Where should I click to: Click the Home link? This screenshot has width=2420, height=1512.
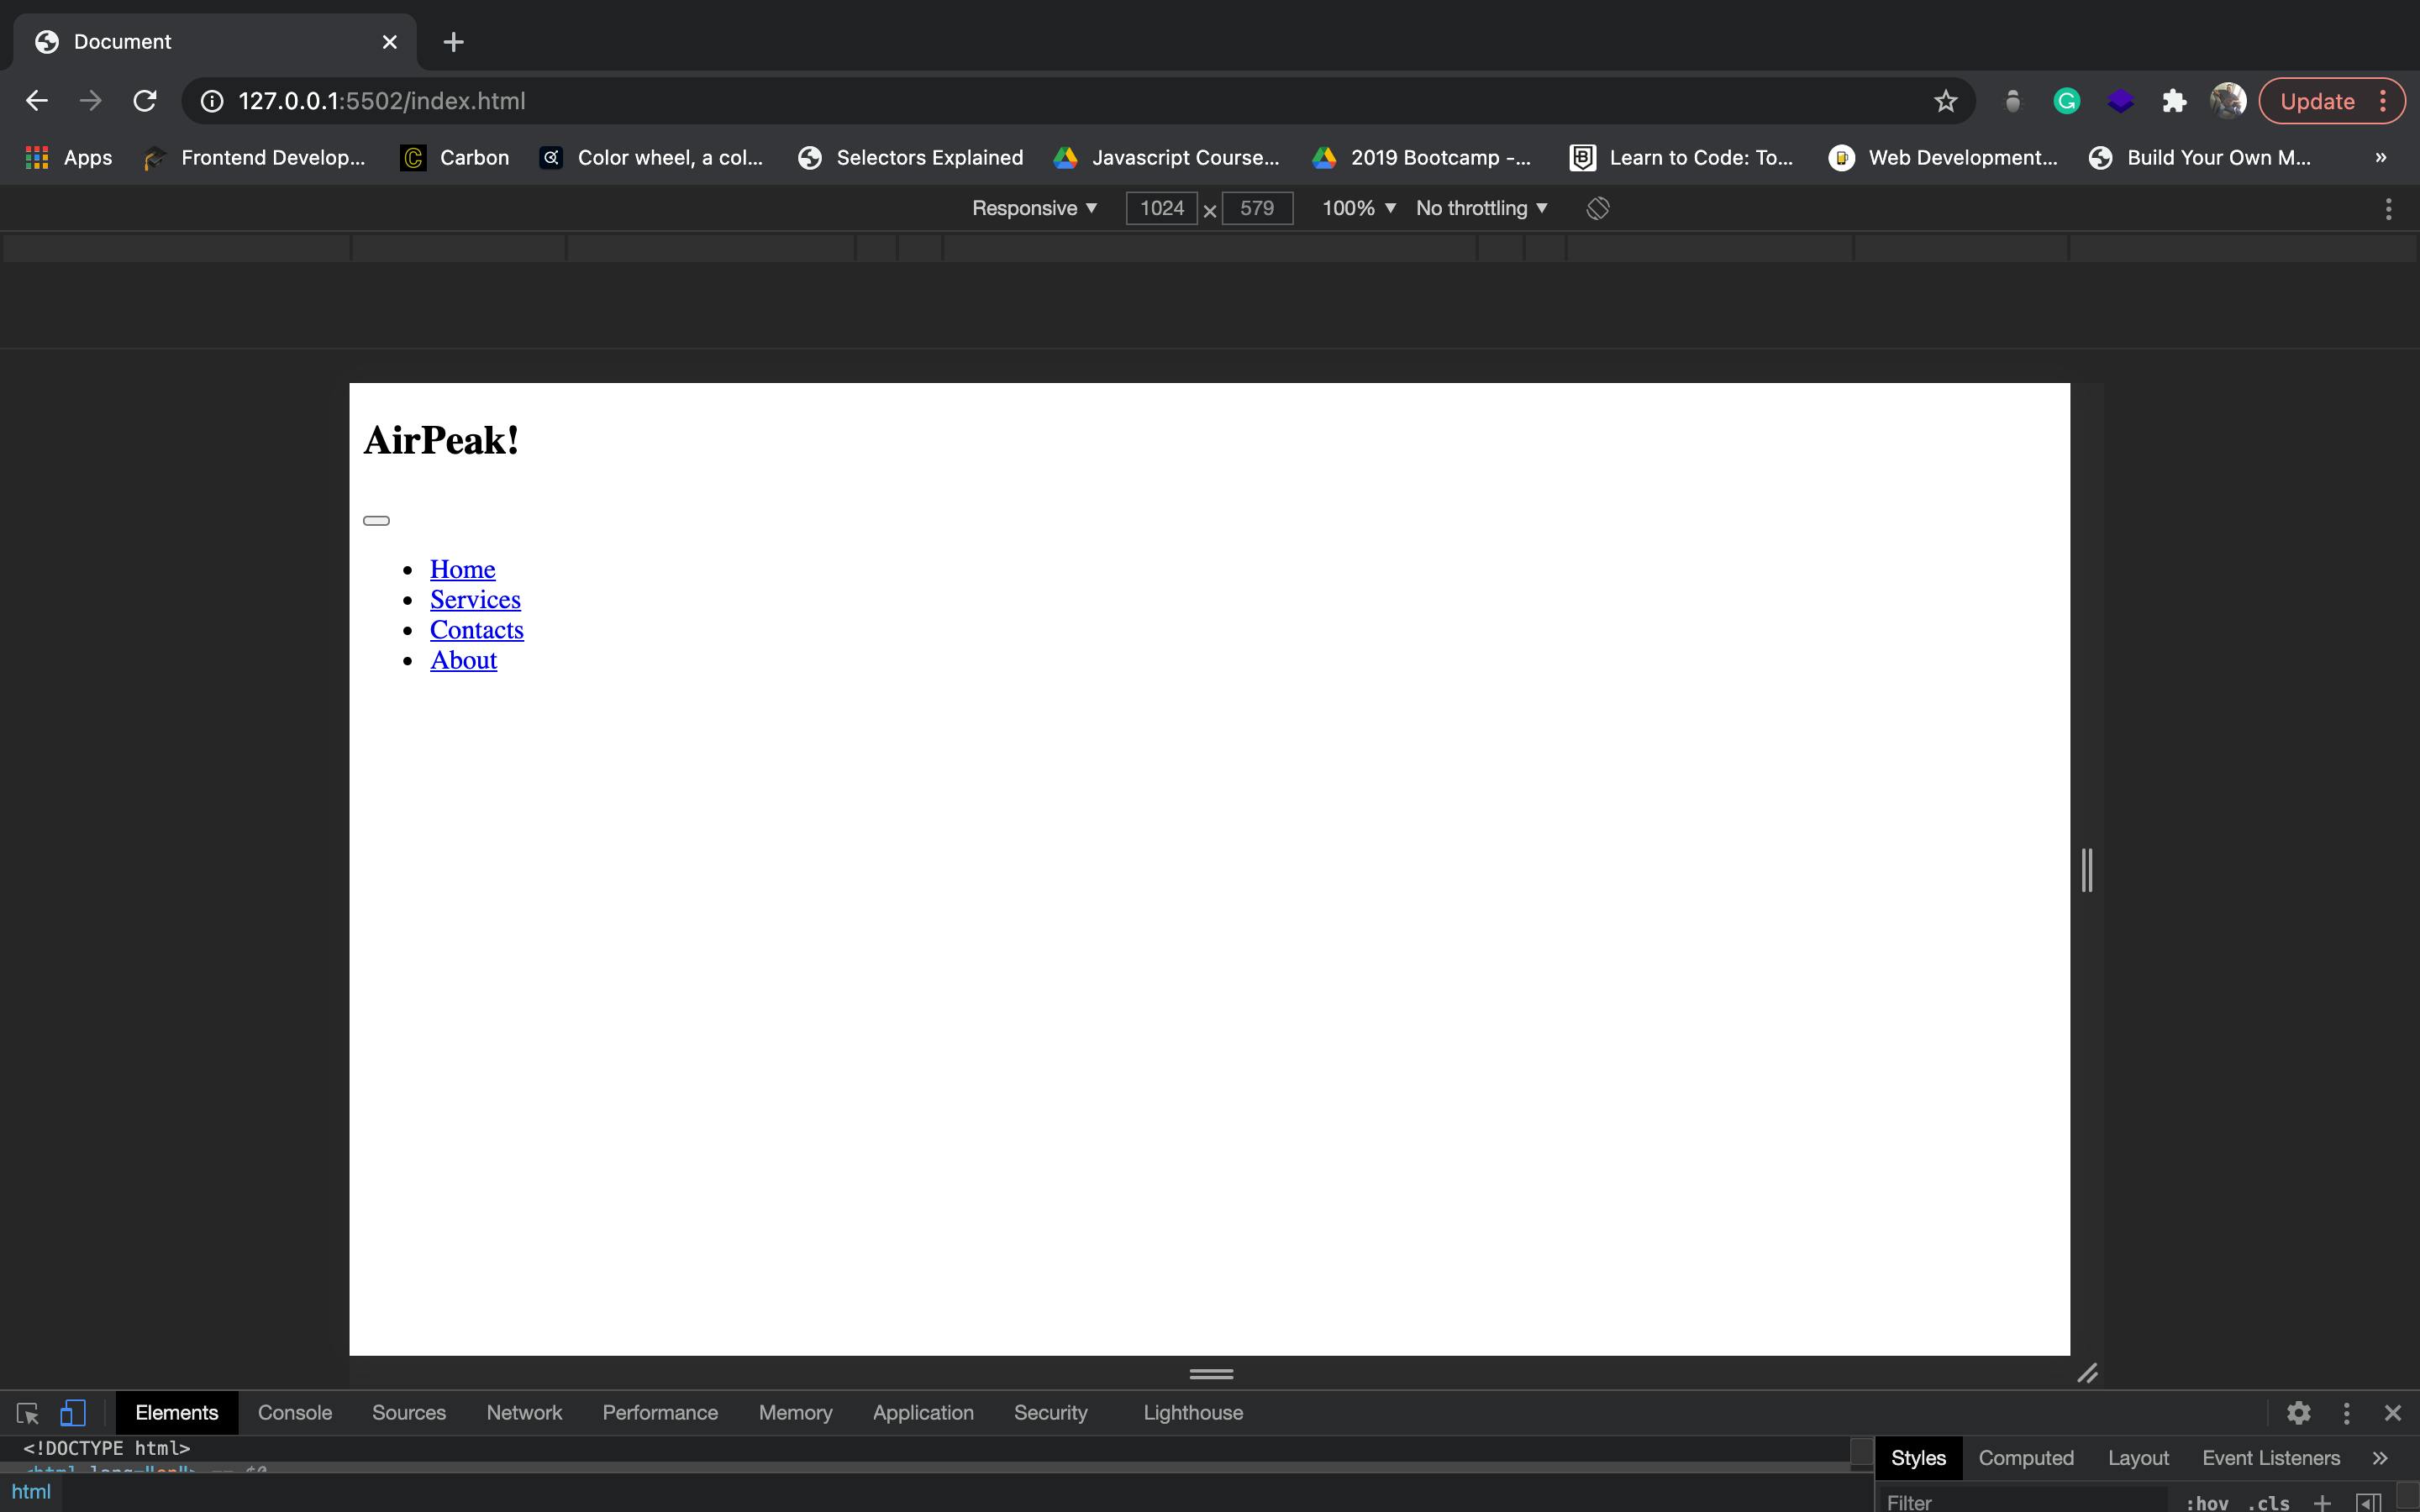click(x=462, y=569)
